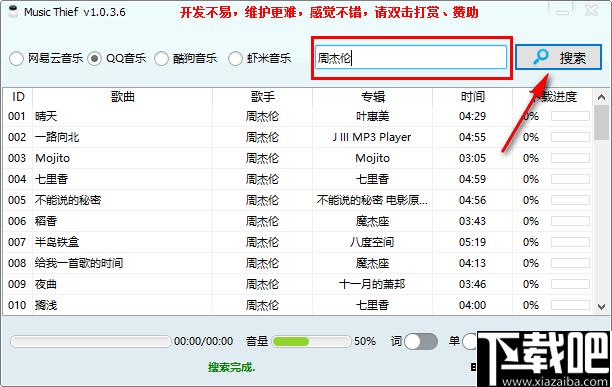Click the 00:00/00:00 playback time
The width and height of the screenshot is (612, 387).
click(x=203, y=341)
